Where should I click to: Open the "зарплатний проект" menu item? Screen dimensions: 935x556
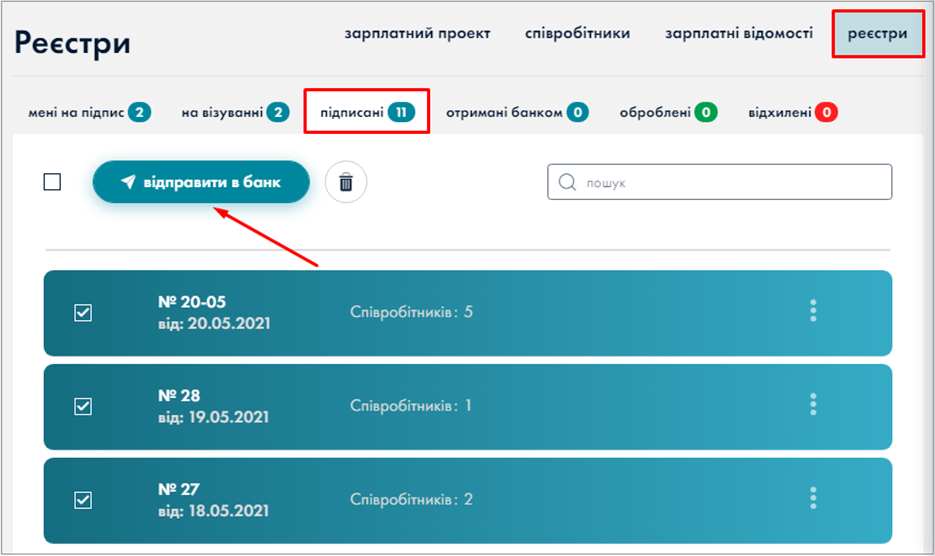tap(417, 34)
